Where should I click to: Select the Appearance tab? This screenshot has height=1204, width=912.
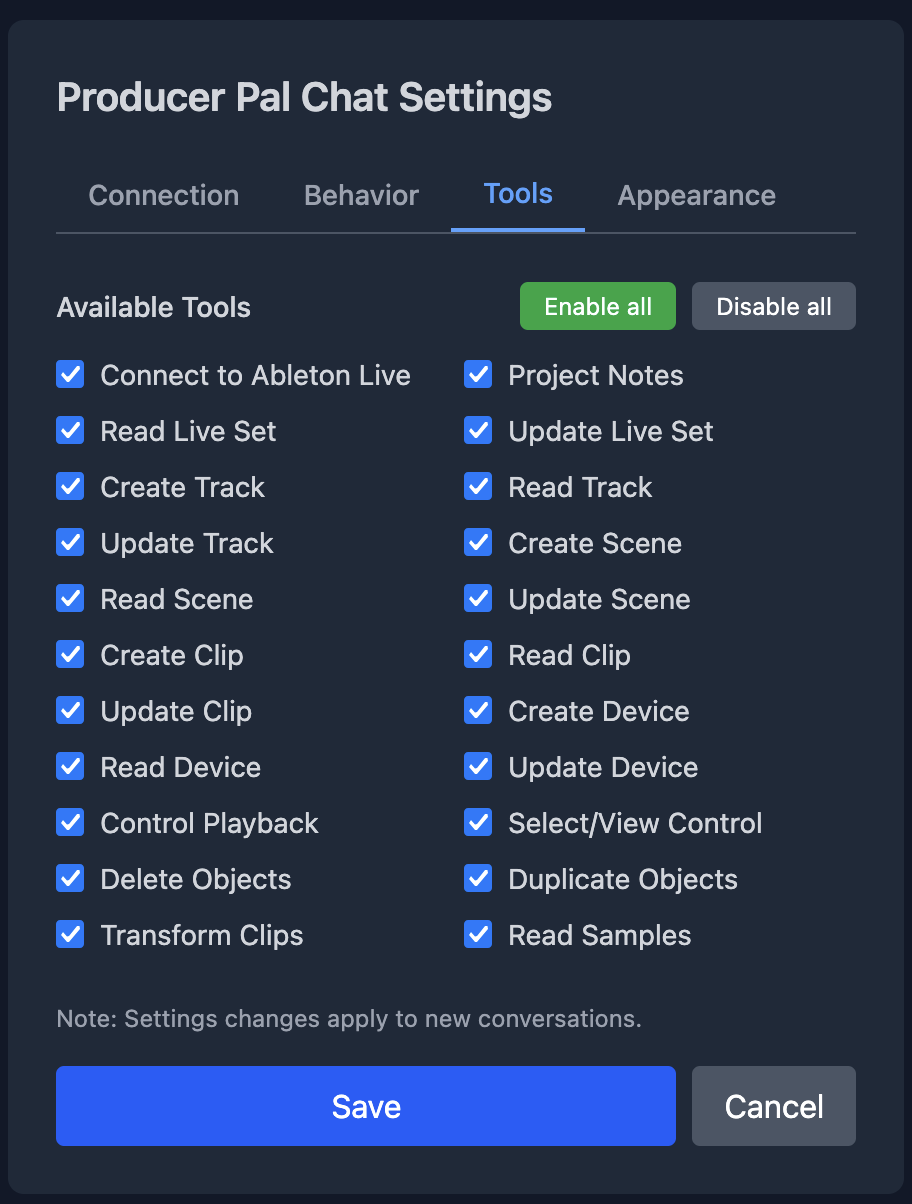(696, 195)
